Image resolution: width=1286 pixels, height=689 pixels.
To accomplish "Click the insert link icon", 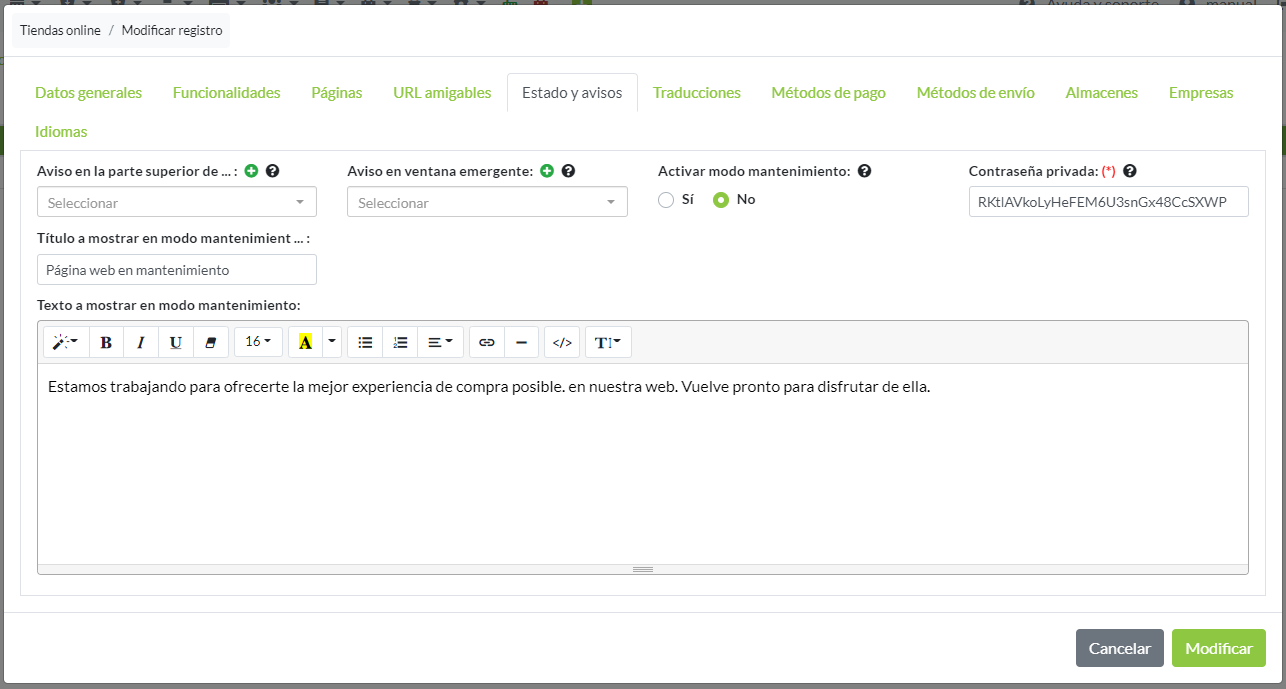I will click(487, 342).
